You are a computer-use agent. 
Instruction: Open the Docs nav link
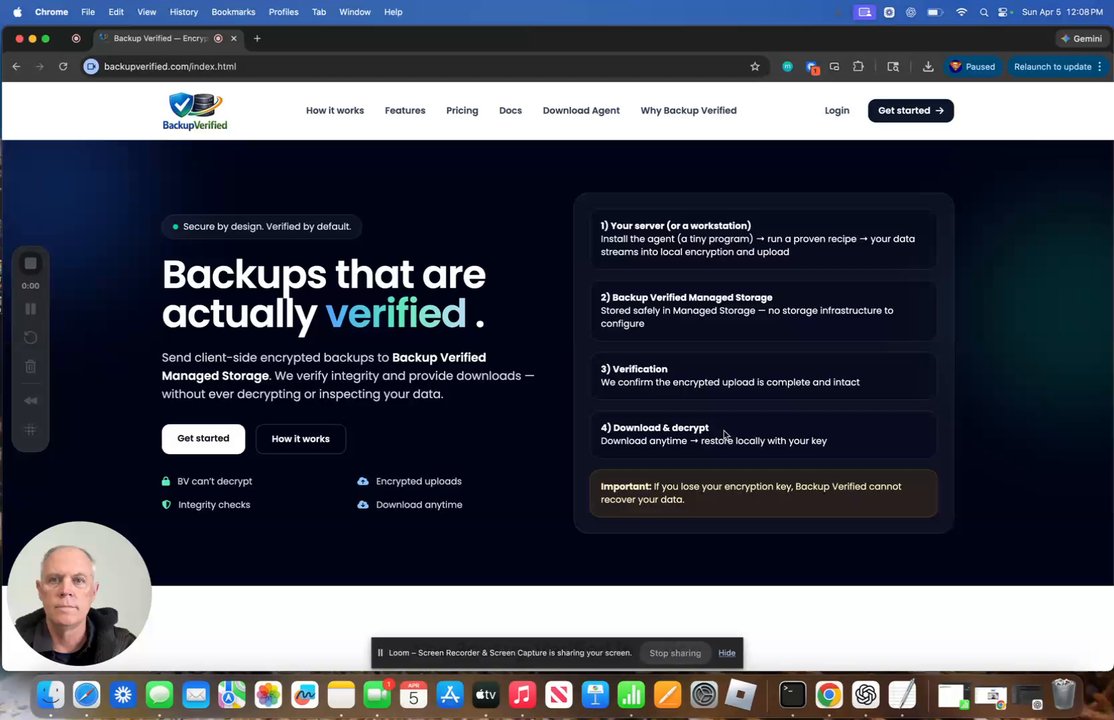tap(510, 111)
